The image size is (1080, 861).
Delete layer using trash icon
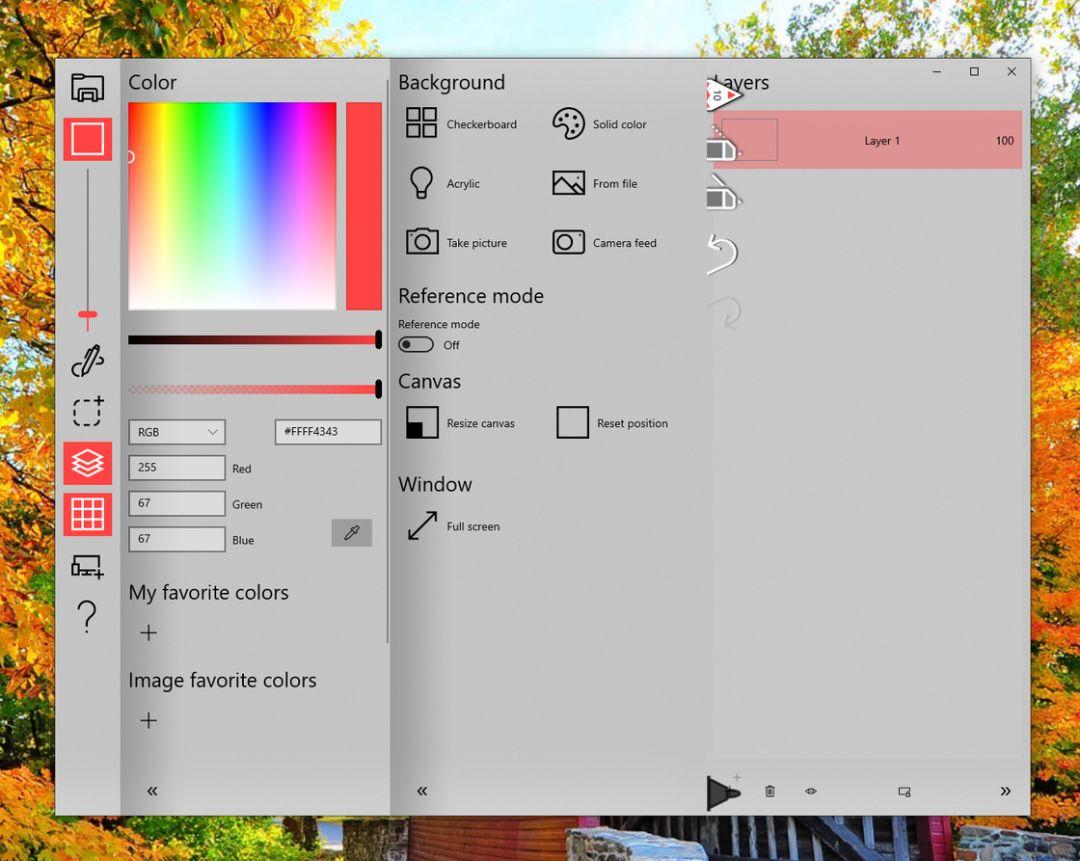(770, 791)
